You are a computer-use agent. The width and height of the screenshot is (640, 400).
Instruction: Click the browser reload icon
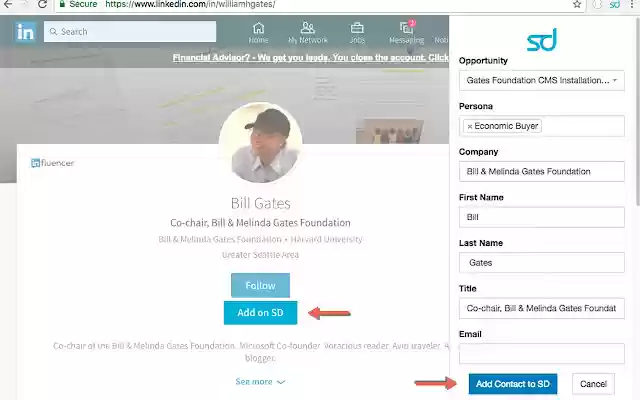(x=42, y=4)
